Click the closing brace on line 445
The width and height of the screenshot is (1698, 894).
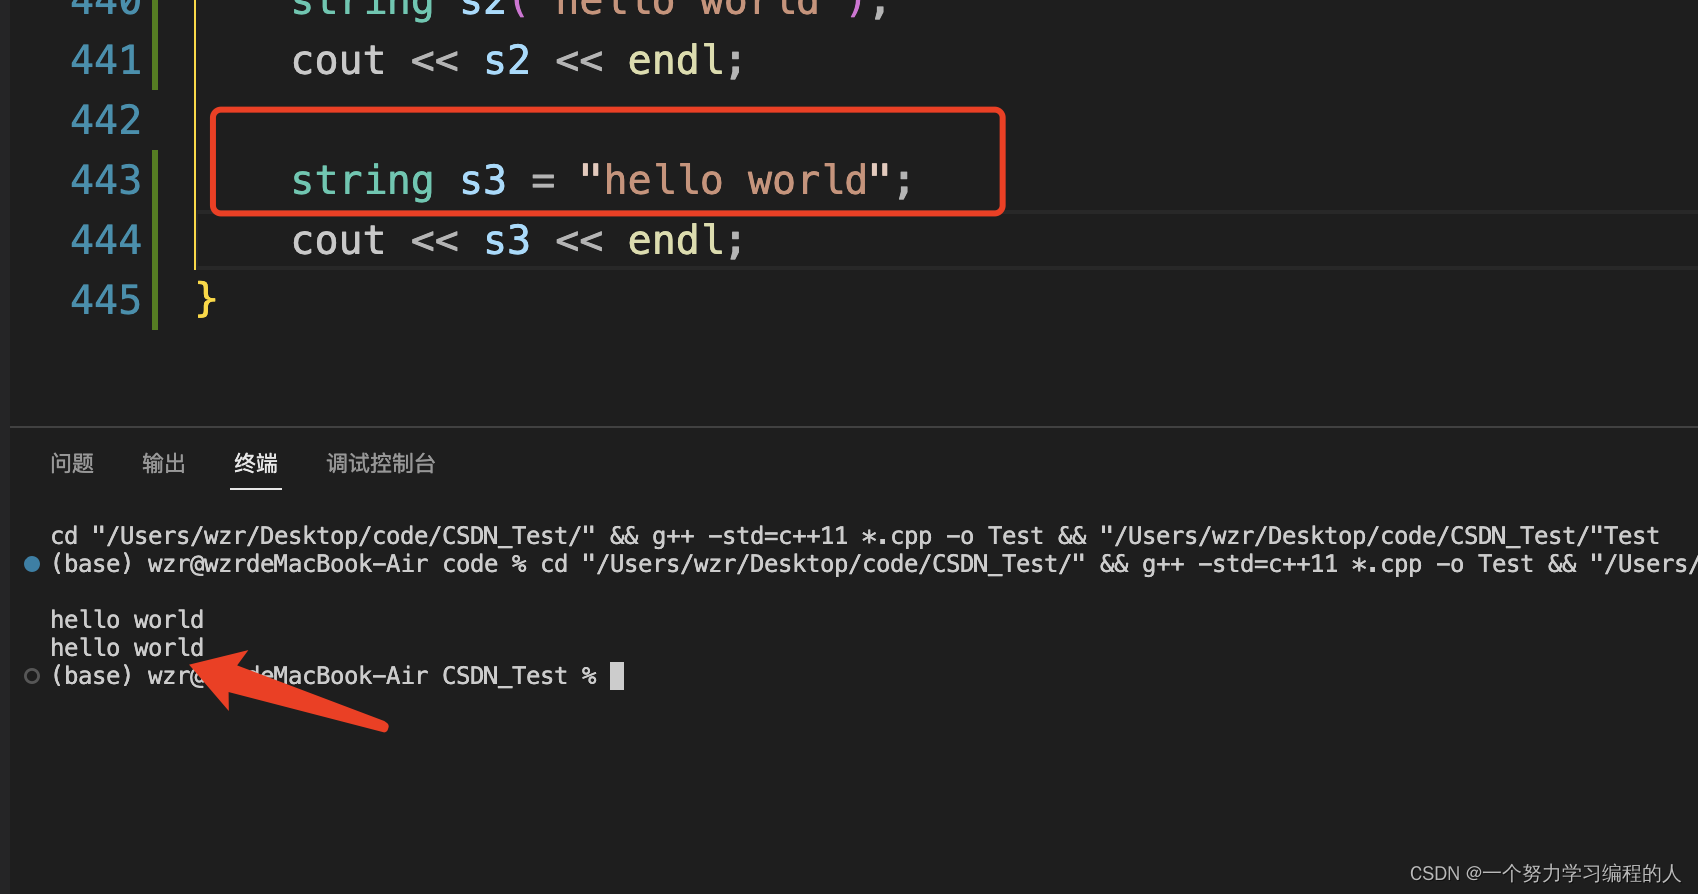206,300
